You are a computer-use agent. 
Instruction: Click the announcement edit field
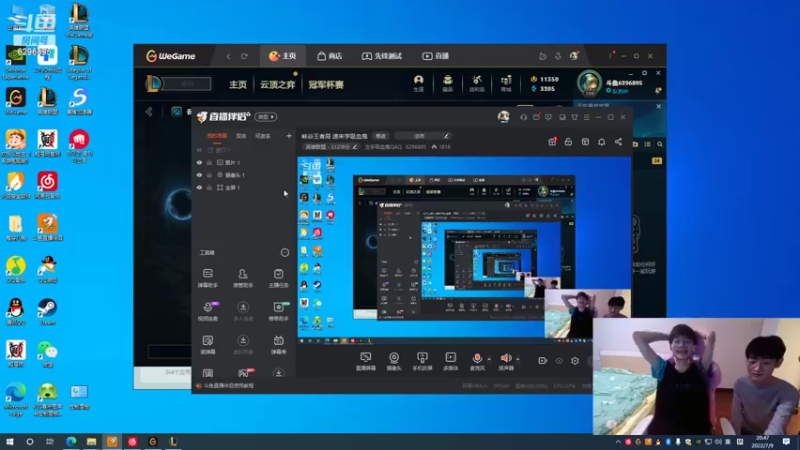pos(422,136)
